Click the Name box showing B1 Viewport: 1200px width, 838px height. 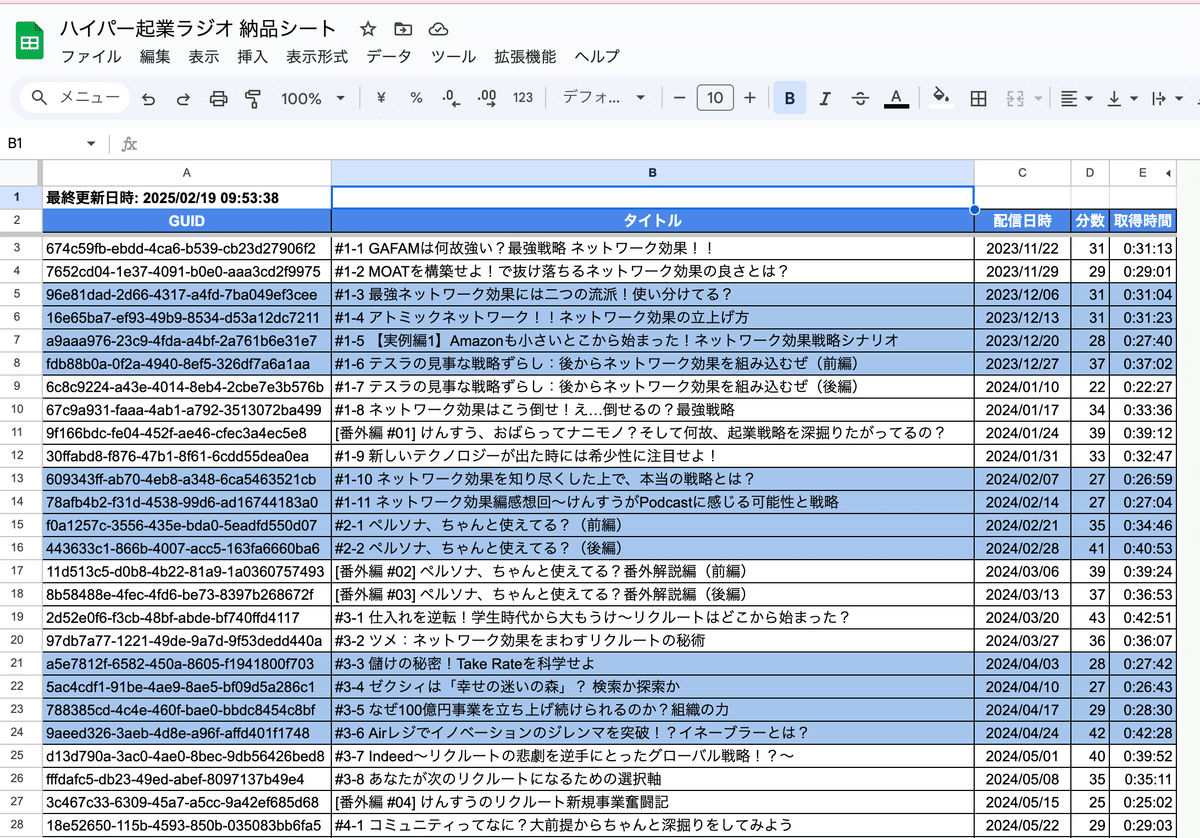pyautogui.click(x=42, y=144)
